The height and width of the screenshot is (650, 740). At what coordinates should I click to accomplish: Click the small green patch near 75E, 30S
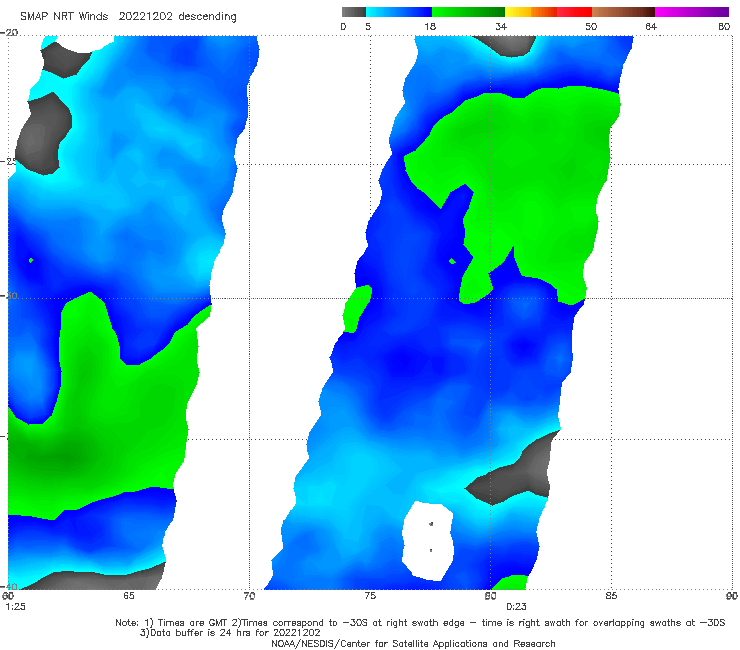point(357,309)
